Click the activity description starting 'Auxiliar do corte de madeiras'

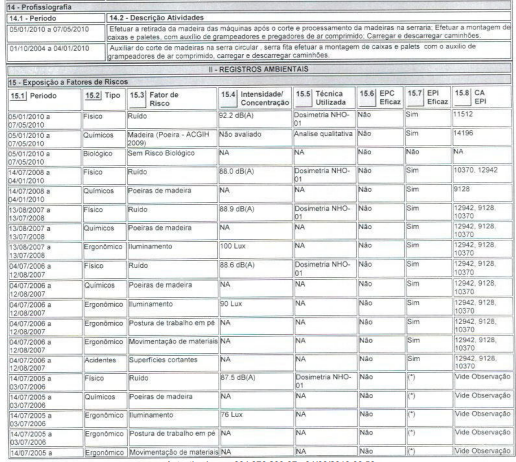pyautogui.click(x=309, y=51)
